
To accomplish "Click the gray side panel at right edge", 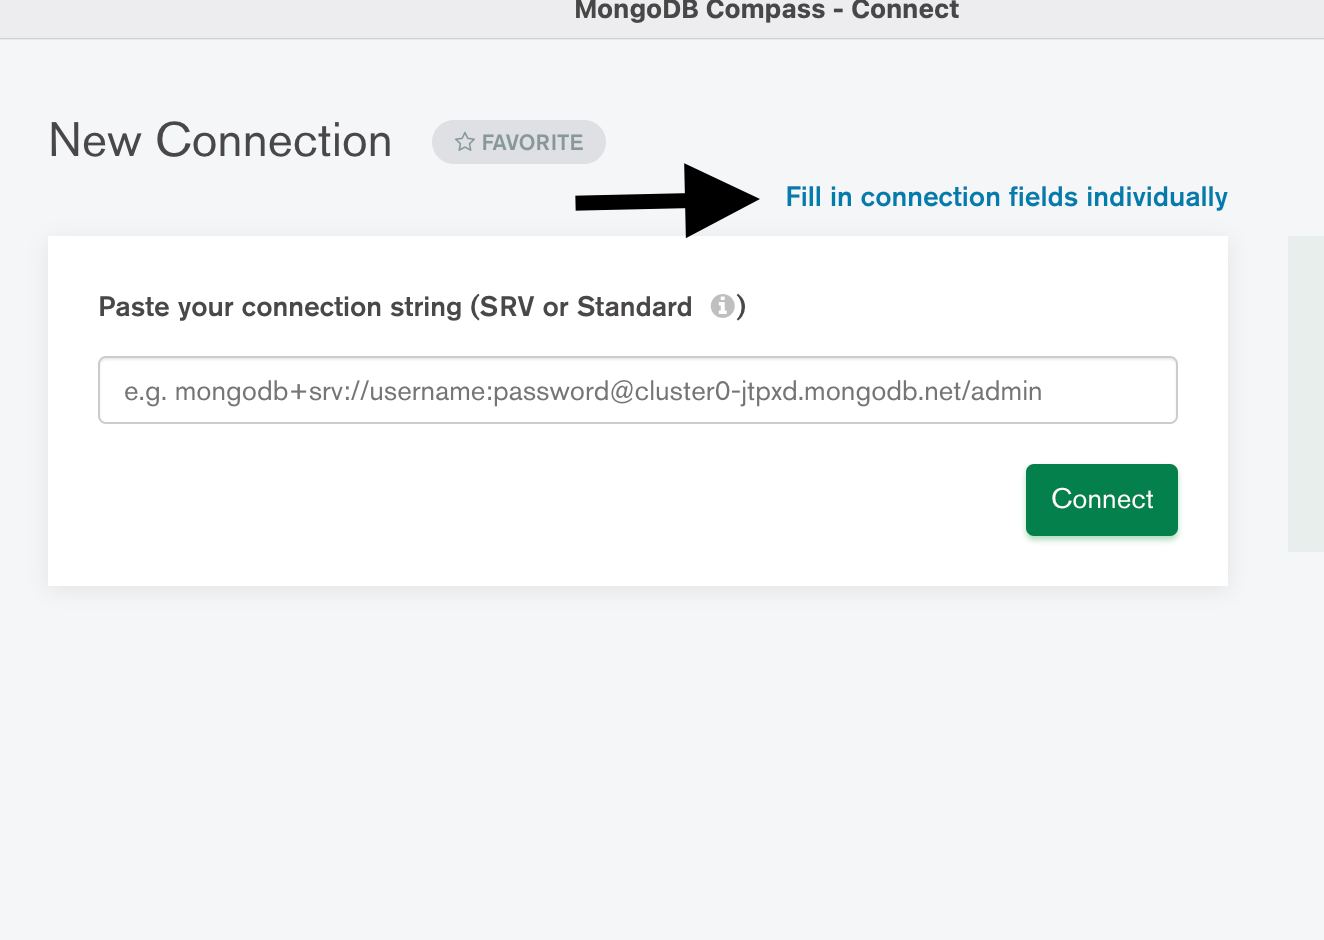I will click(x=1305, y=394).
